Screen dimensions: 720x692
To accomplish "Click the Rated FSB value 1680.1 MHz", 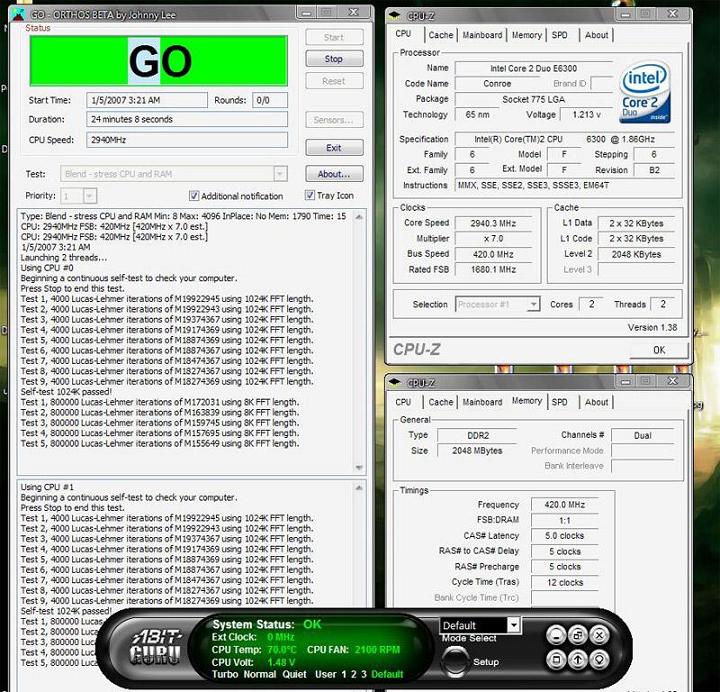I will [x=493, y=270].
